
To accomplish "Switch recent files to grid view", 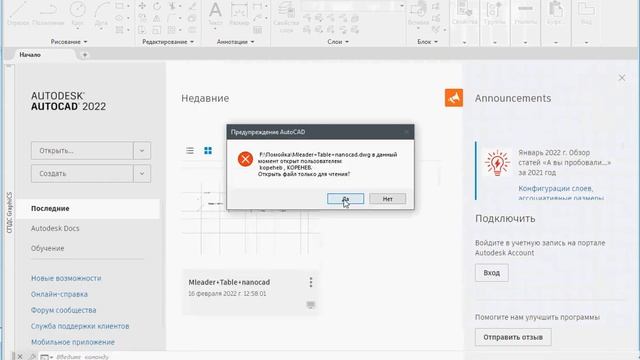I will point(208,151).
